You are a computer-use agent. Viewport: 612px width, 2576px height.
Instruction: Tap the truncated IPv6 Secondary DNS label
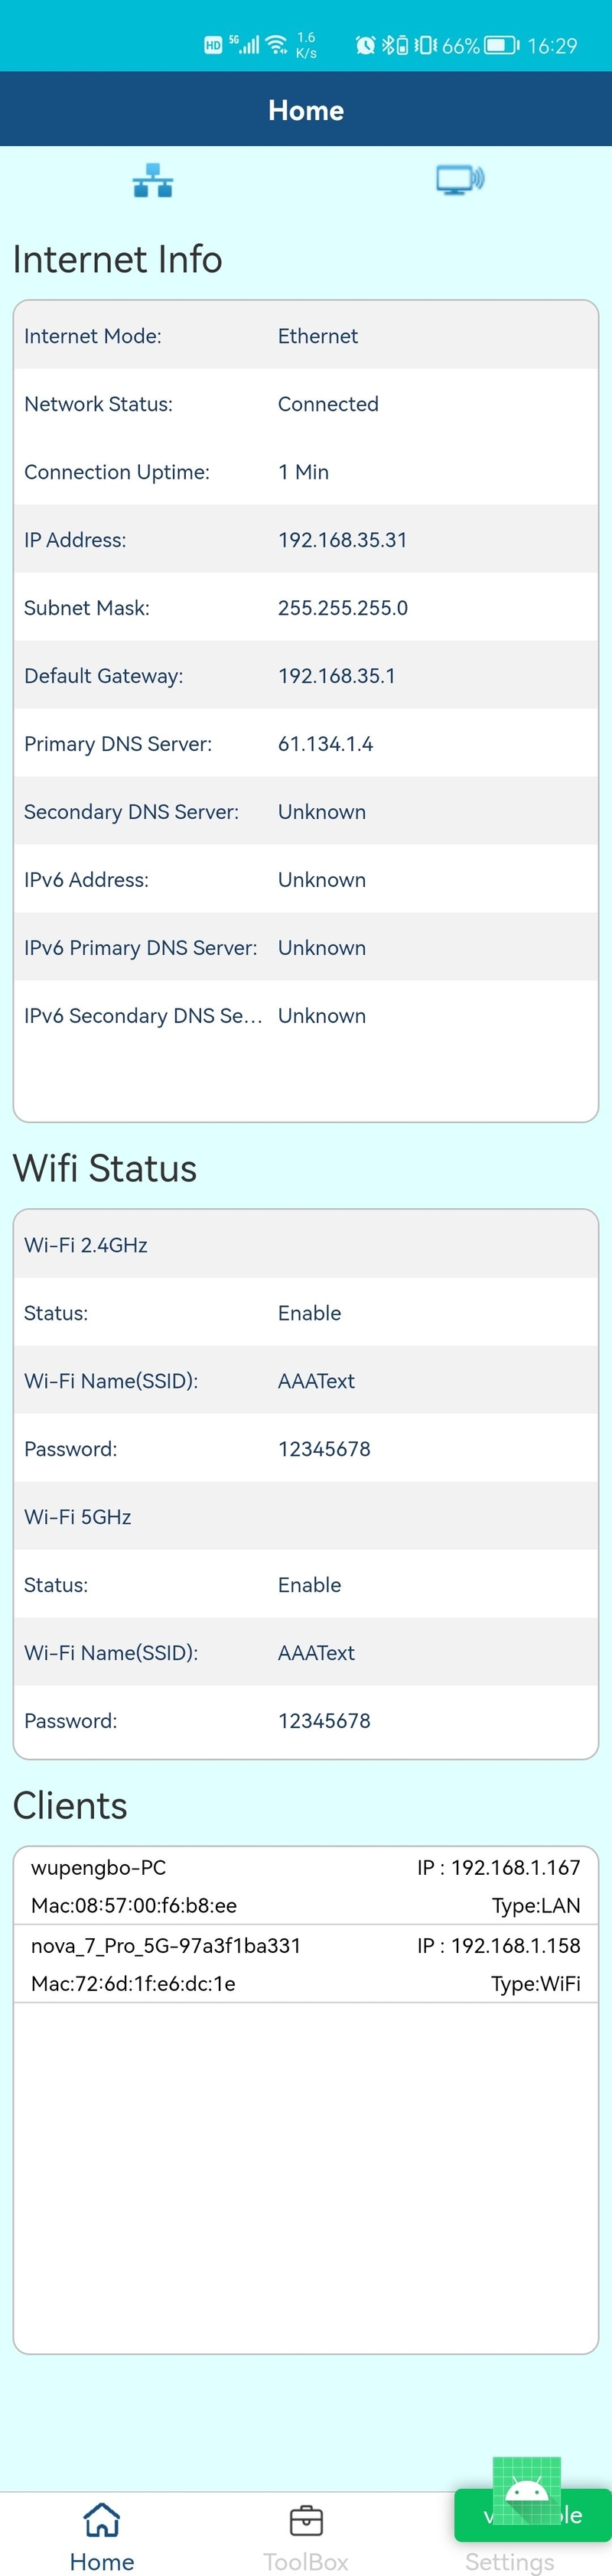tap(143, 1015)
